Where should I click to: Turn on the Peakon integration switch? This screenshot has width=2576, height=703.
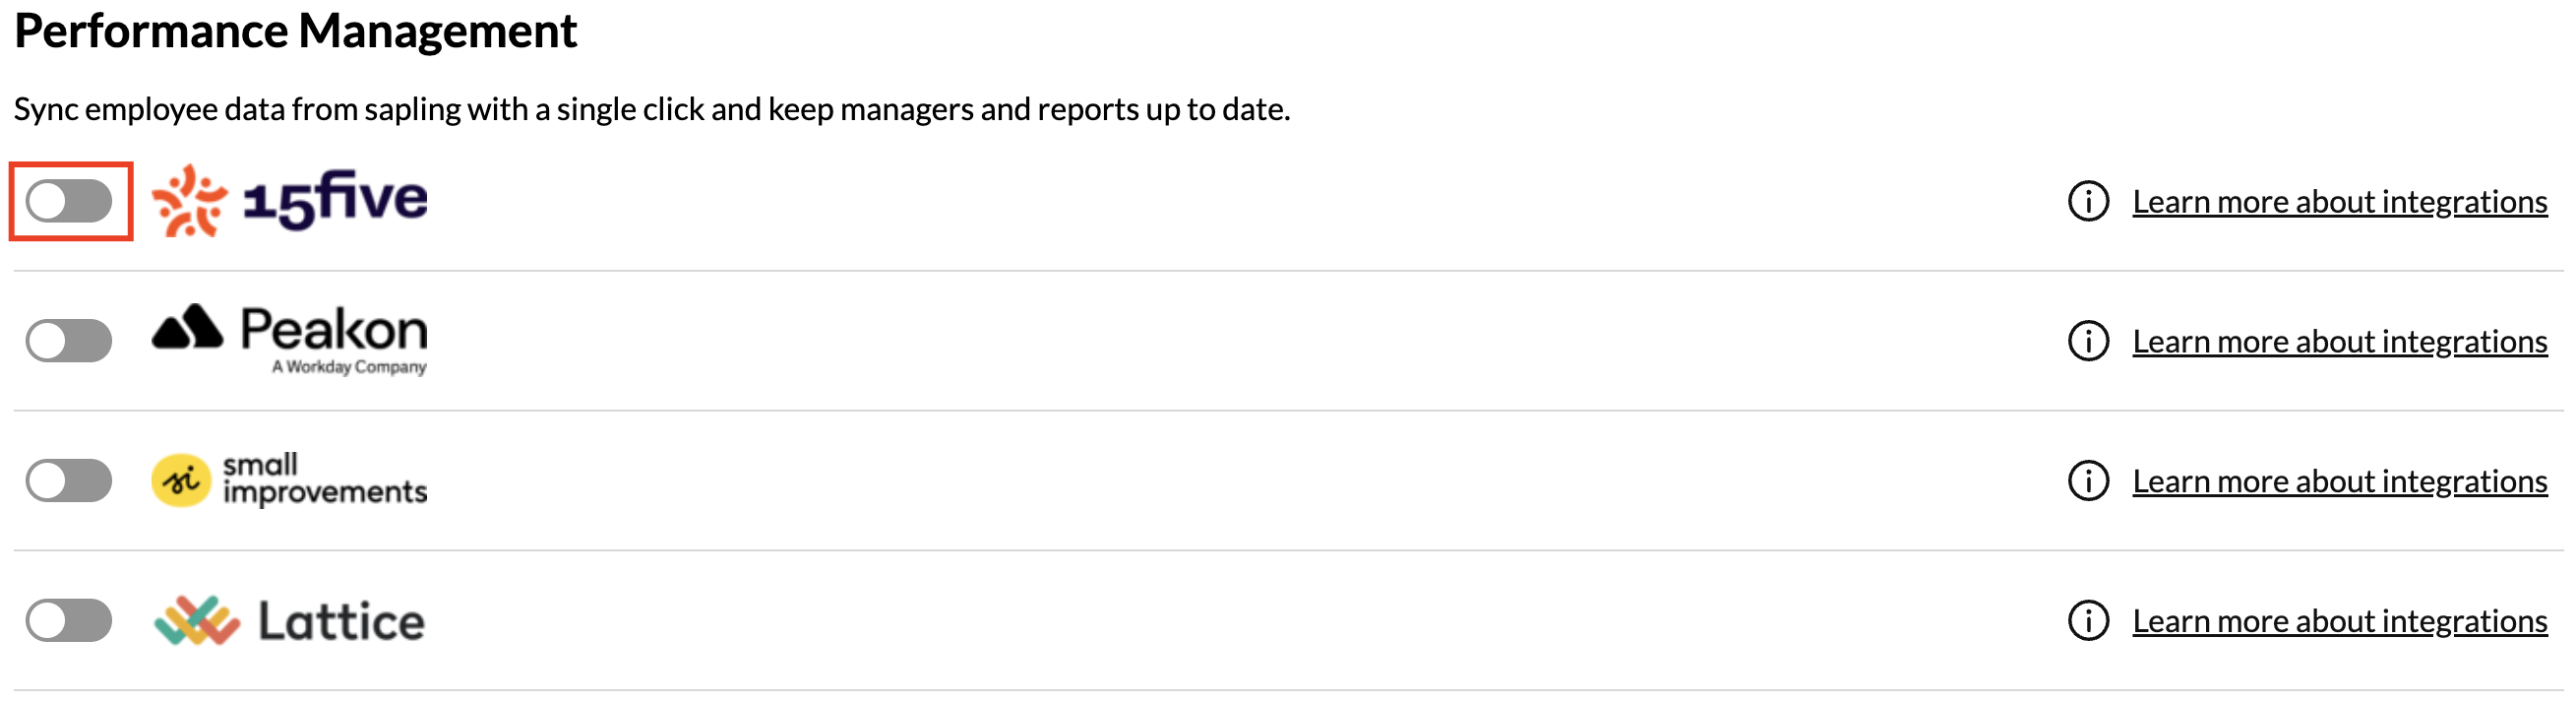click(69, 341)
